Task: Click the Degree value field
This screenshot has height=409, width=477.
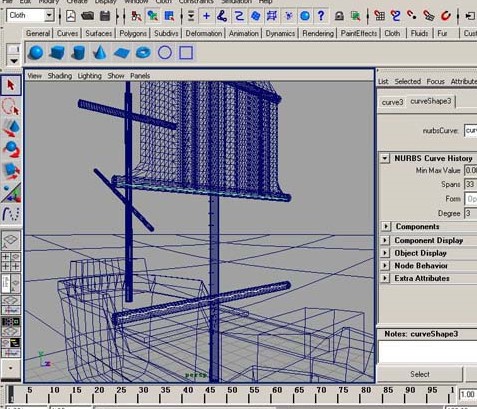Action: pyautogui.click(x=471, y=213)
